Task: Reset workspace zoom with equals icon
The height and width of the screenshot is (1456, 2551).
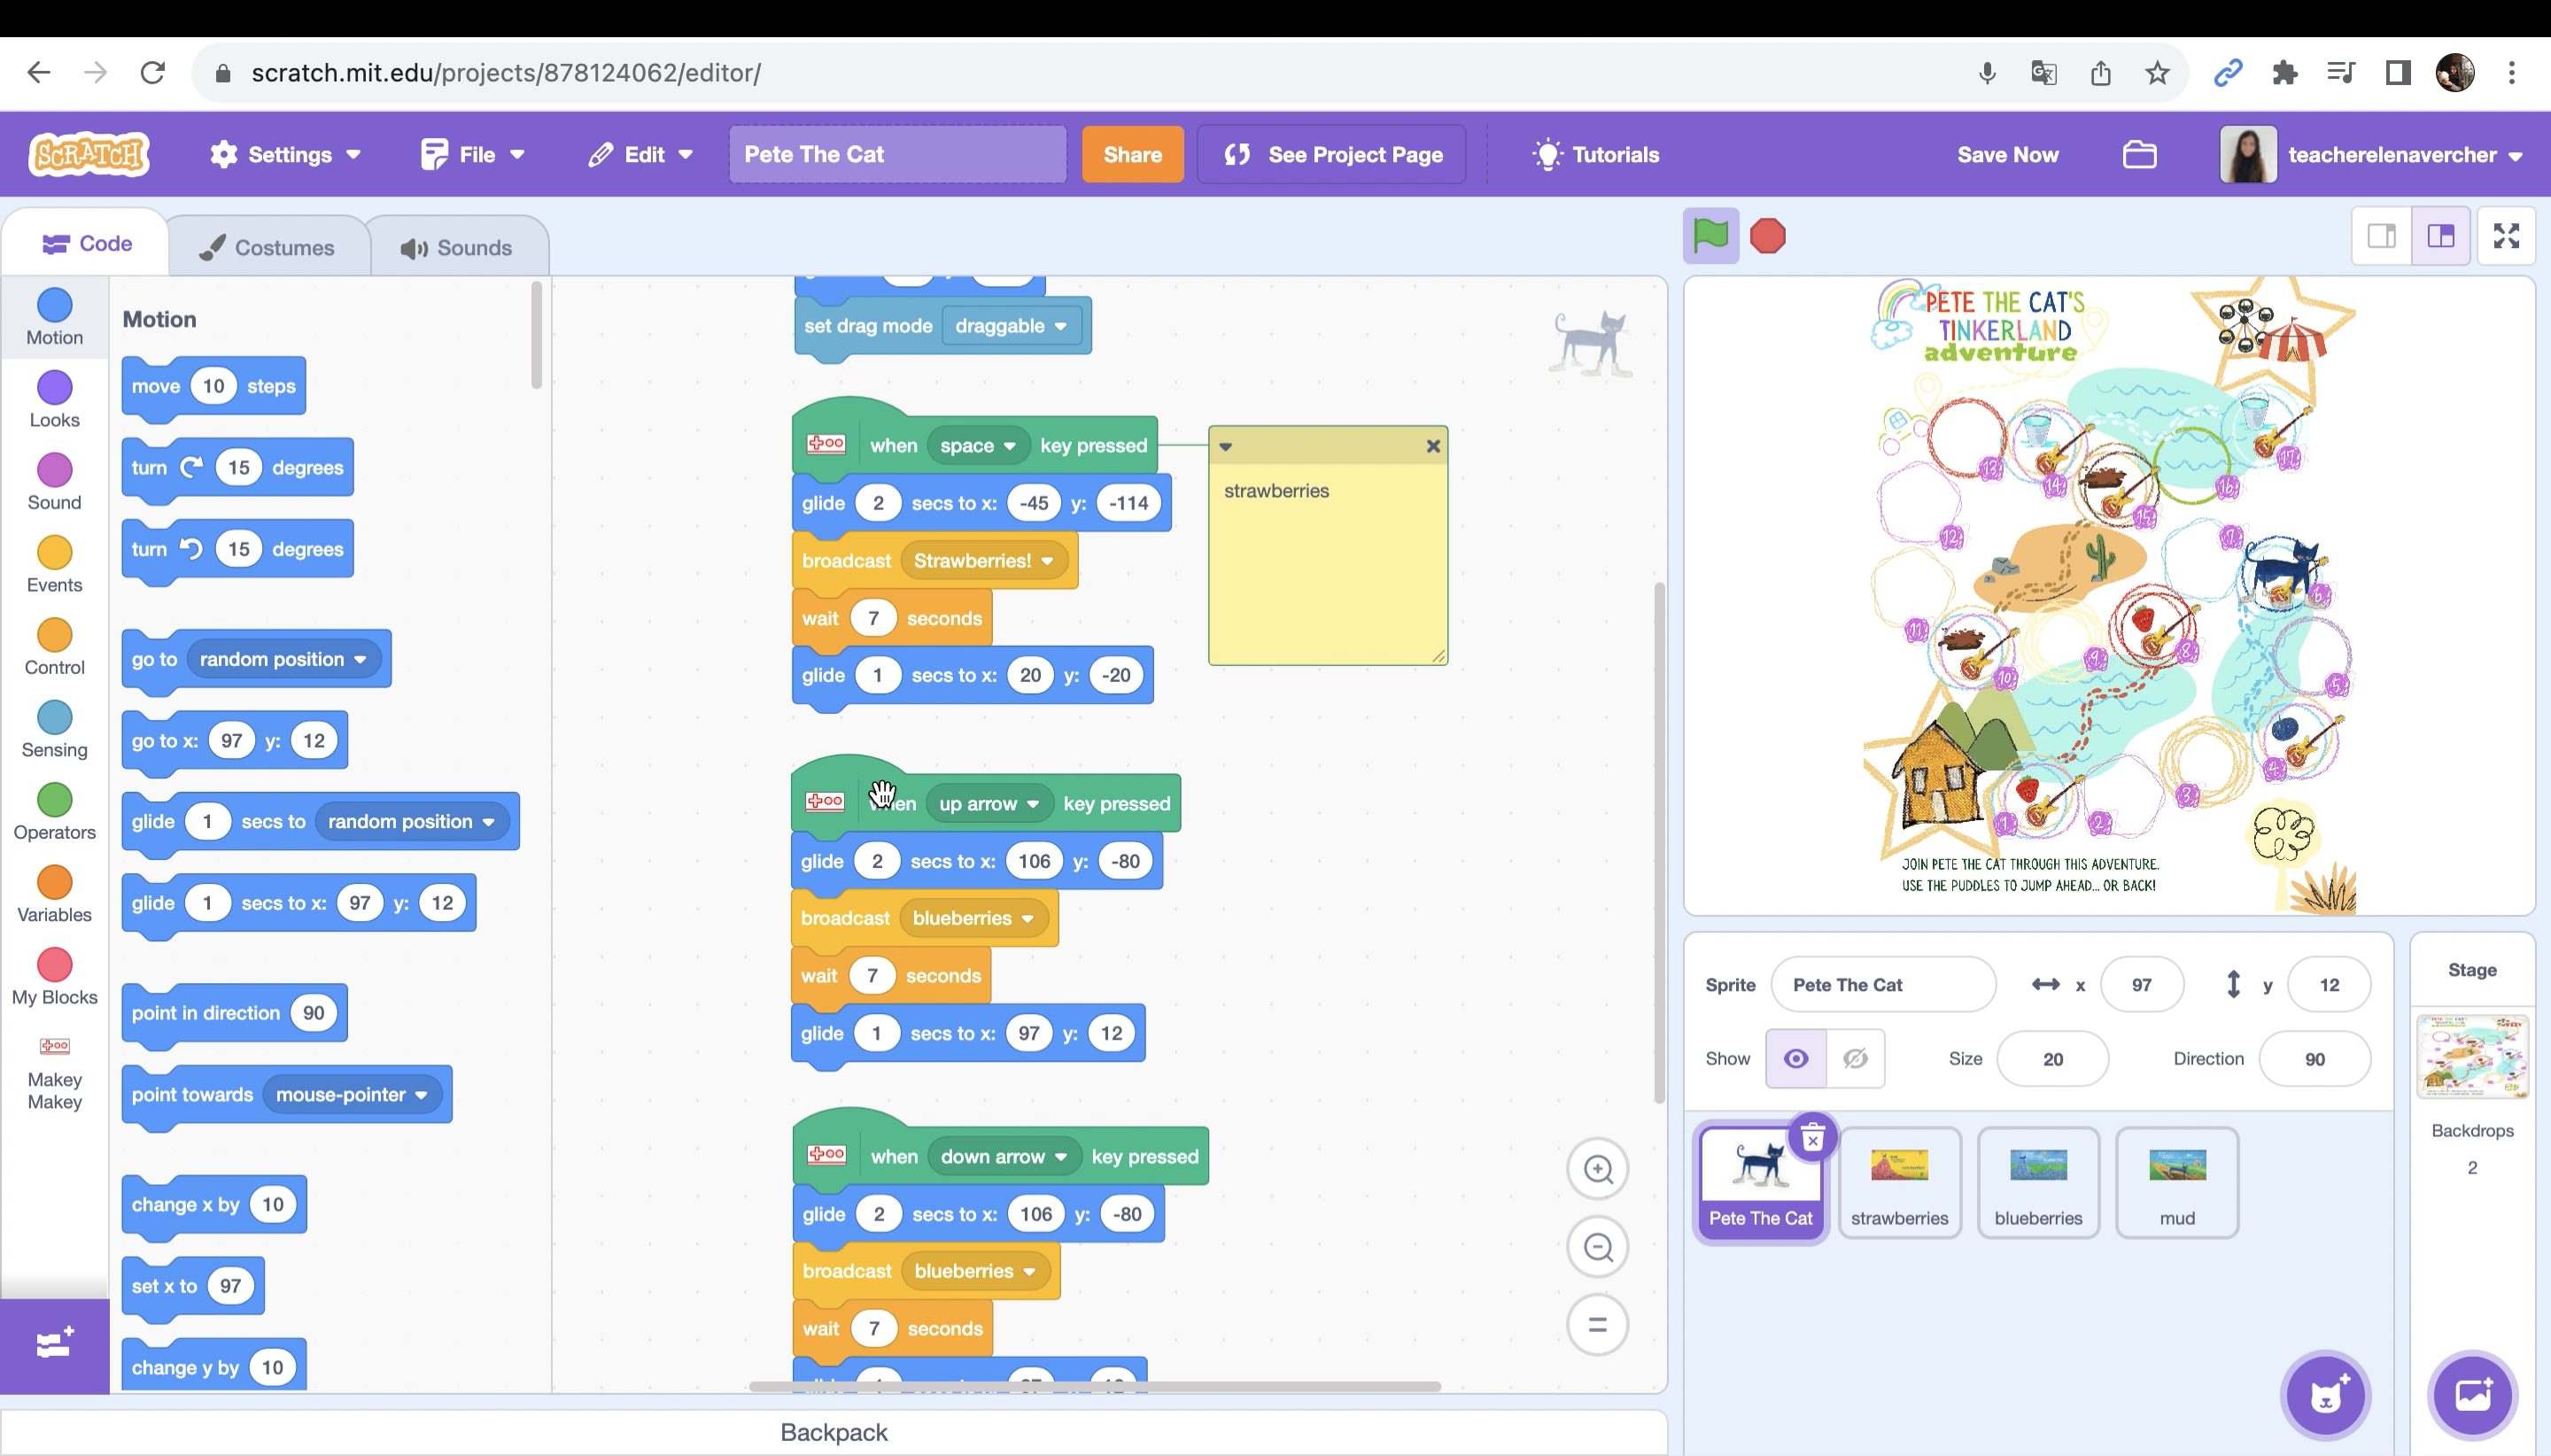Action: (1598, 1325)
